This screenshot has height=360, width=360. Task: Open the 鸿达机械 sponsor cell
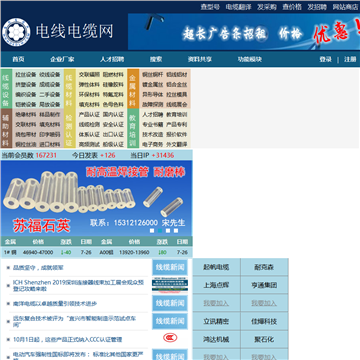(216, 339)
